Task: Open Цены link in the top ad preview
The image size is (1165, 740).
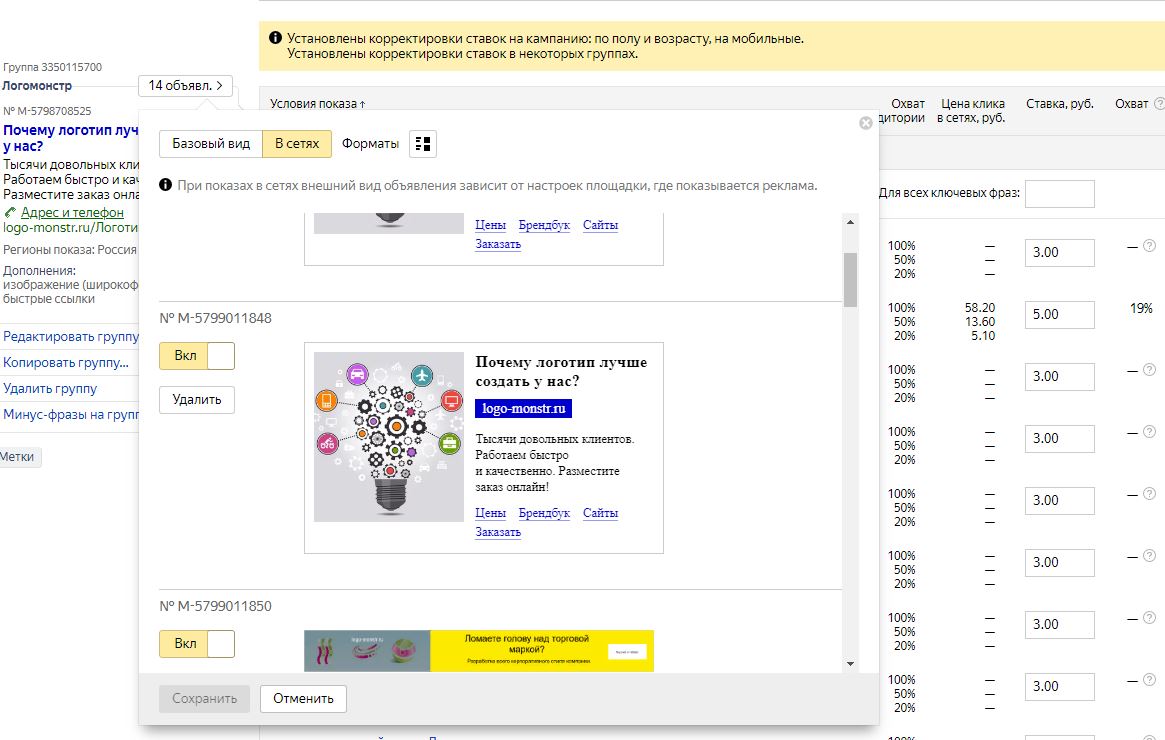Action: (490, 224)
